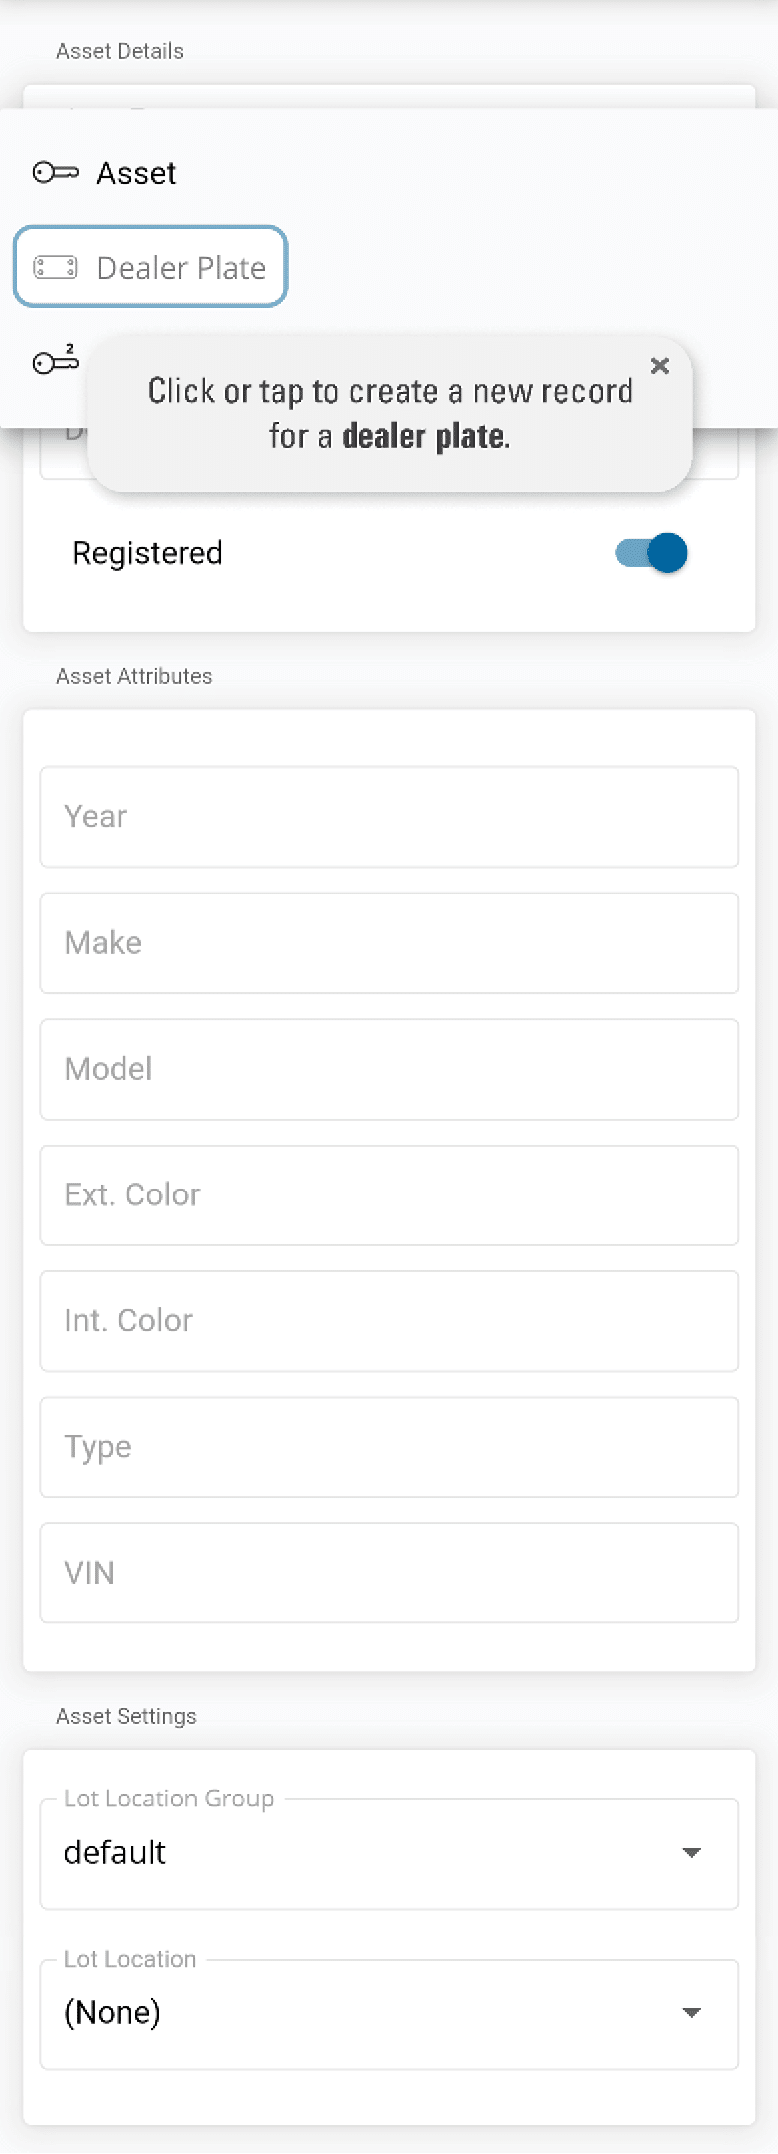The height and width of the screenshot is (2154, 778).
Task: Close the dealer plate tooltip
Action: [660, 366]
